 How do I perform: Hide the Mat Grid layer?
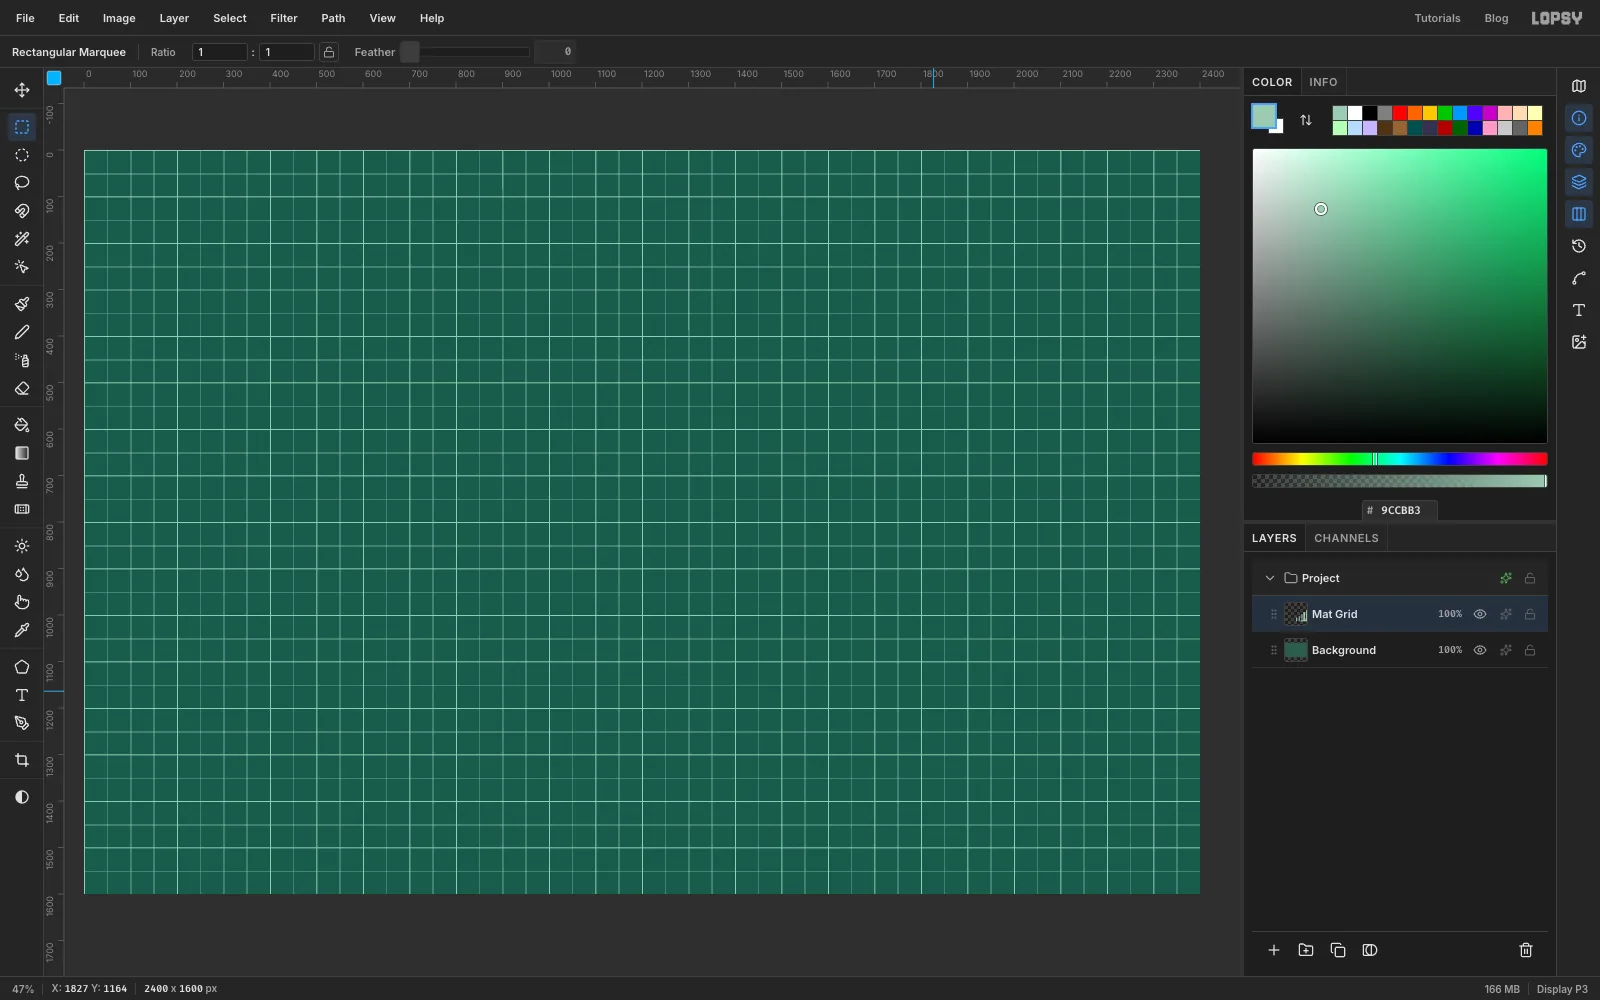tap(1480, 614)
